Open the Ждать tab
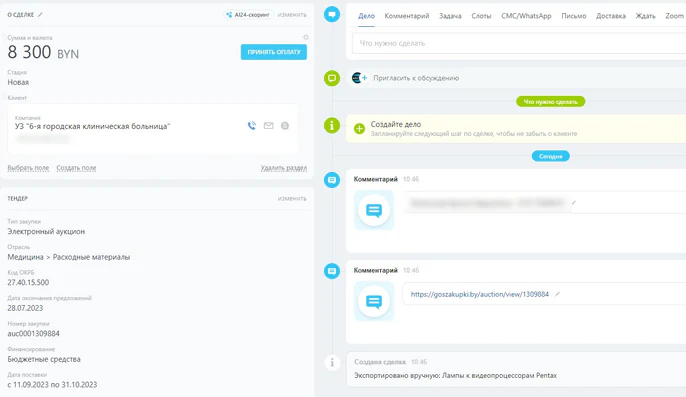The height and width of the screenshot is (397, 686). (x=645, y=16)
